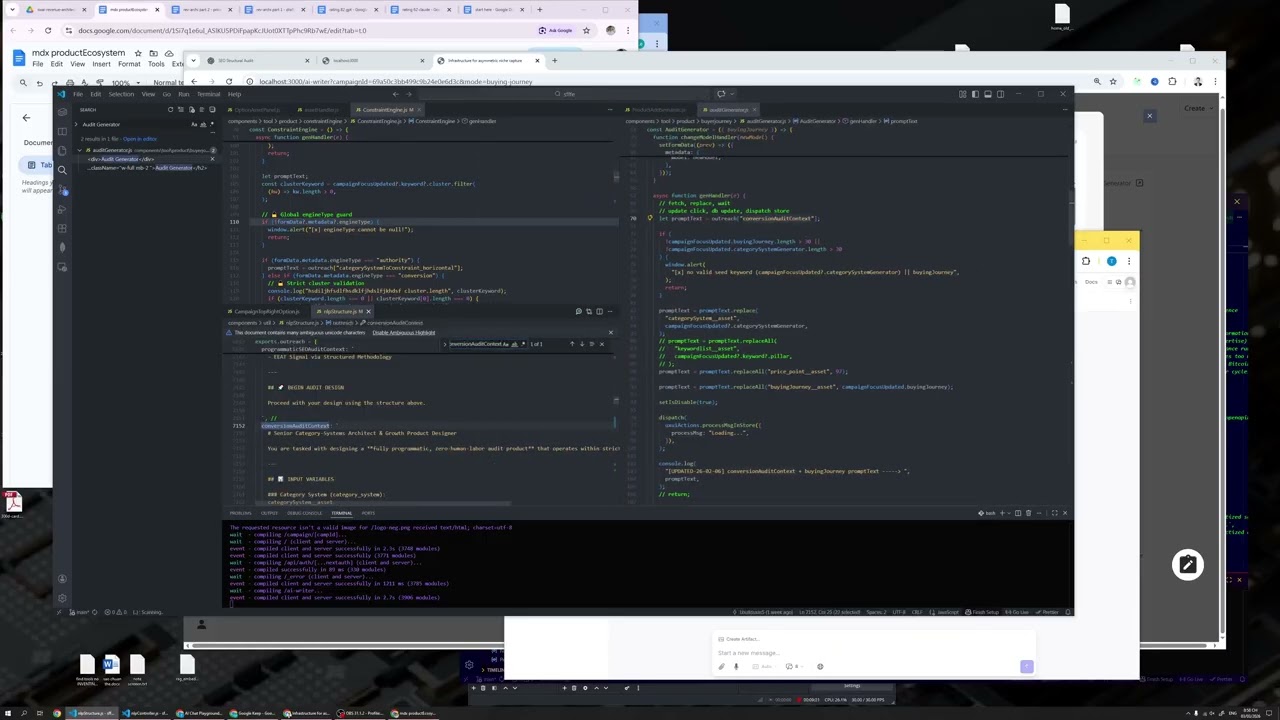Click the Open in editor link
The height and width of the screenshot is (720, 1280).
[x=139, y=139]
